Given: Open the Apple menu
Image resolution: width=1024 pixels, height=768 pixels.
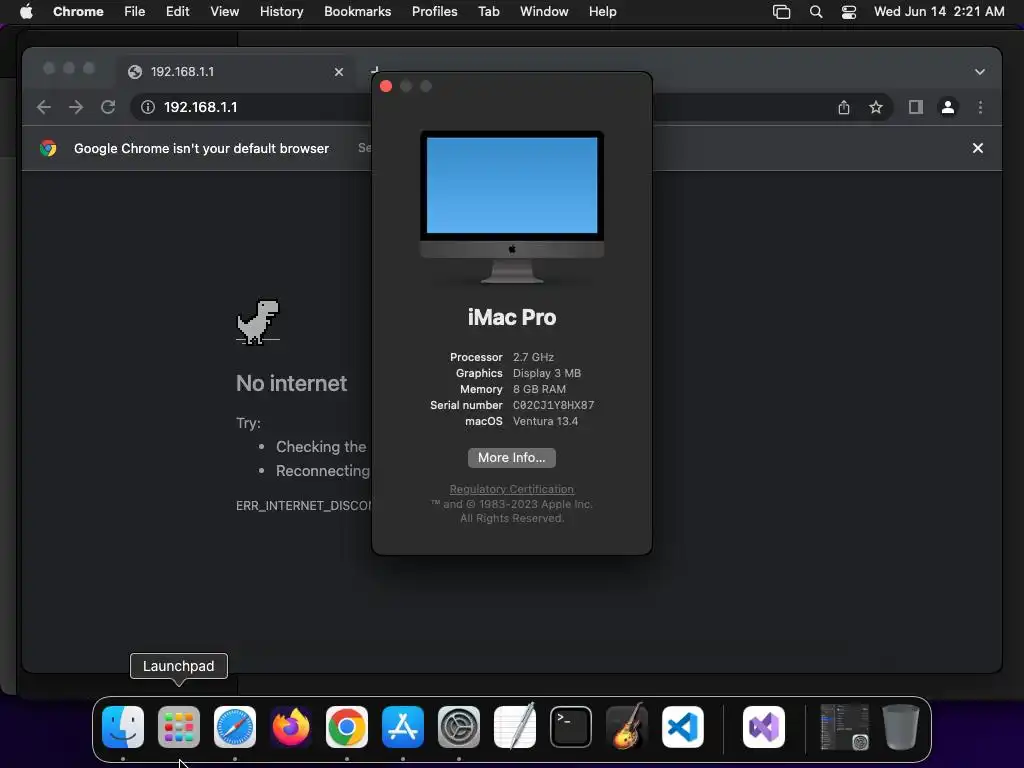Looking at the screenshot, I should 26,12.
